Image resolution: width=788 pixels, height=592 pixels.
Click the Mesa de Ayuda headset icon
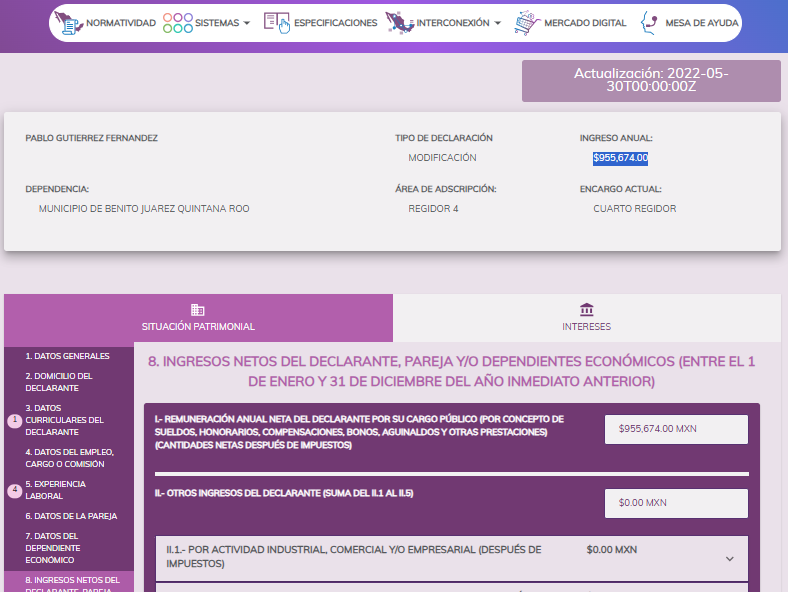coord(649,22)
